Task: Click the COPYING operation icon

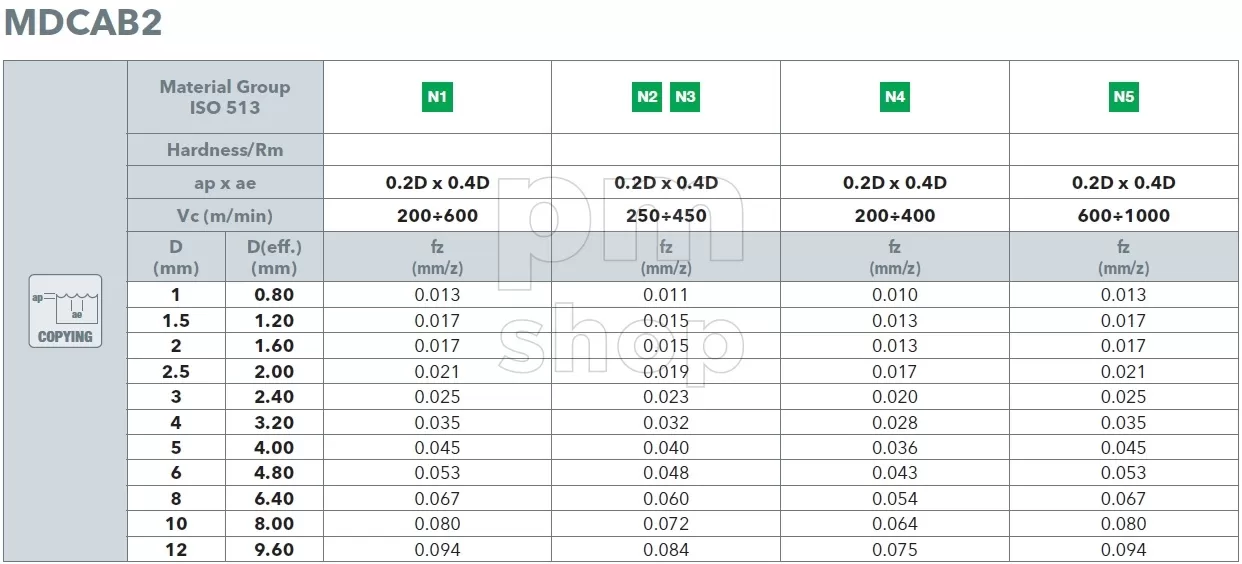Action: (x=65, y=311)
